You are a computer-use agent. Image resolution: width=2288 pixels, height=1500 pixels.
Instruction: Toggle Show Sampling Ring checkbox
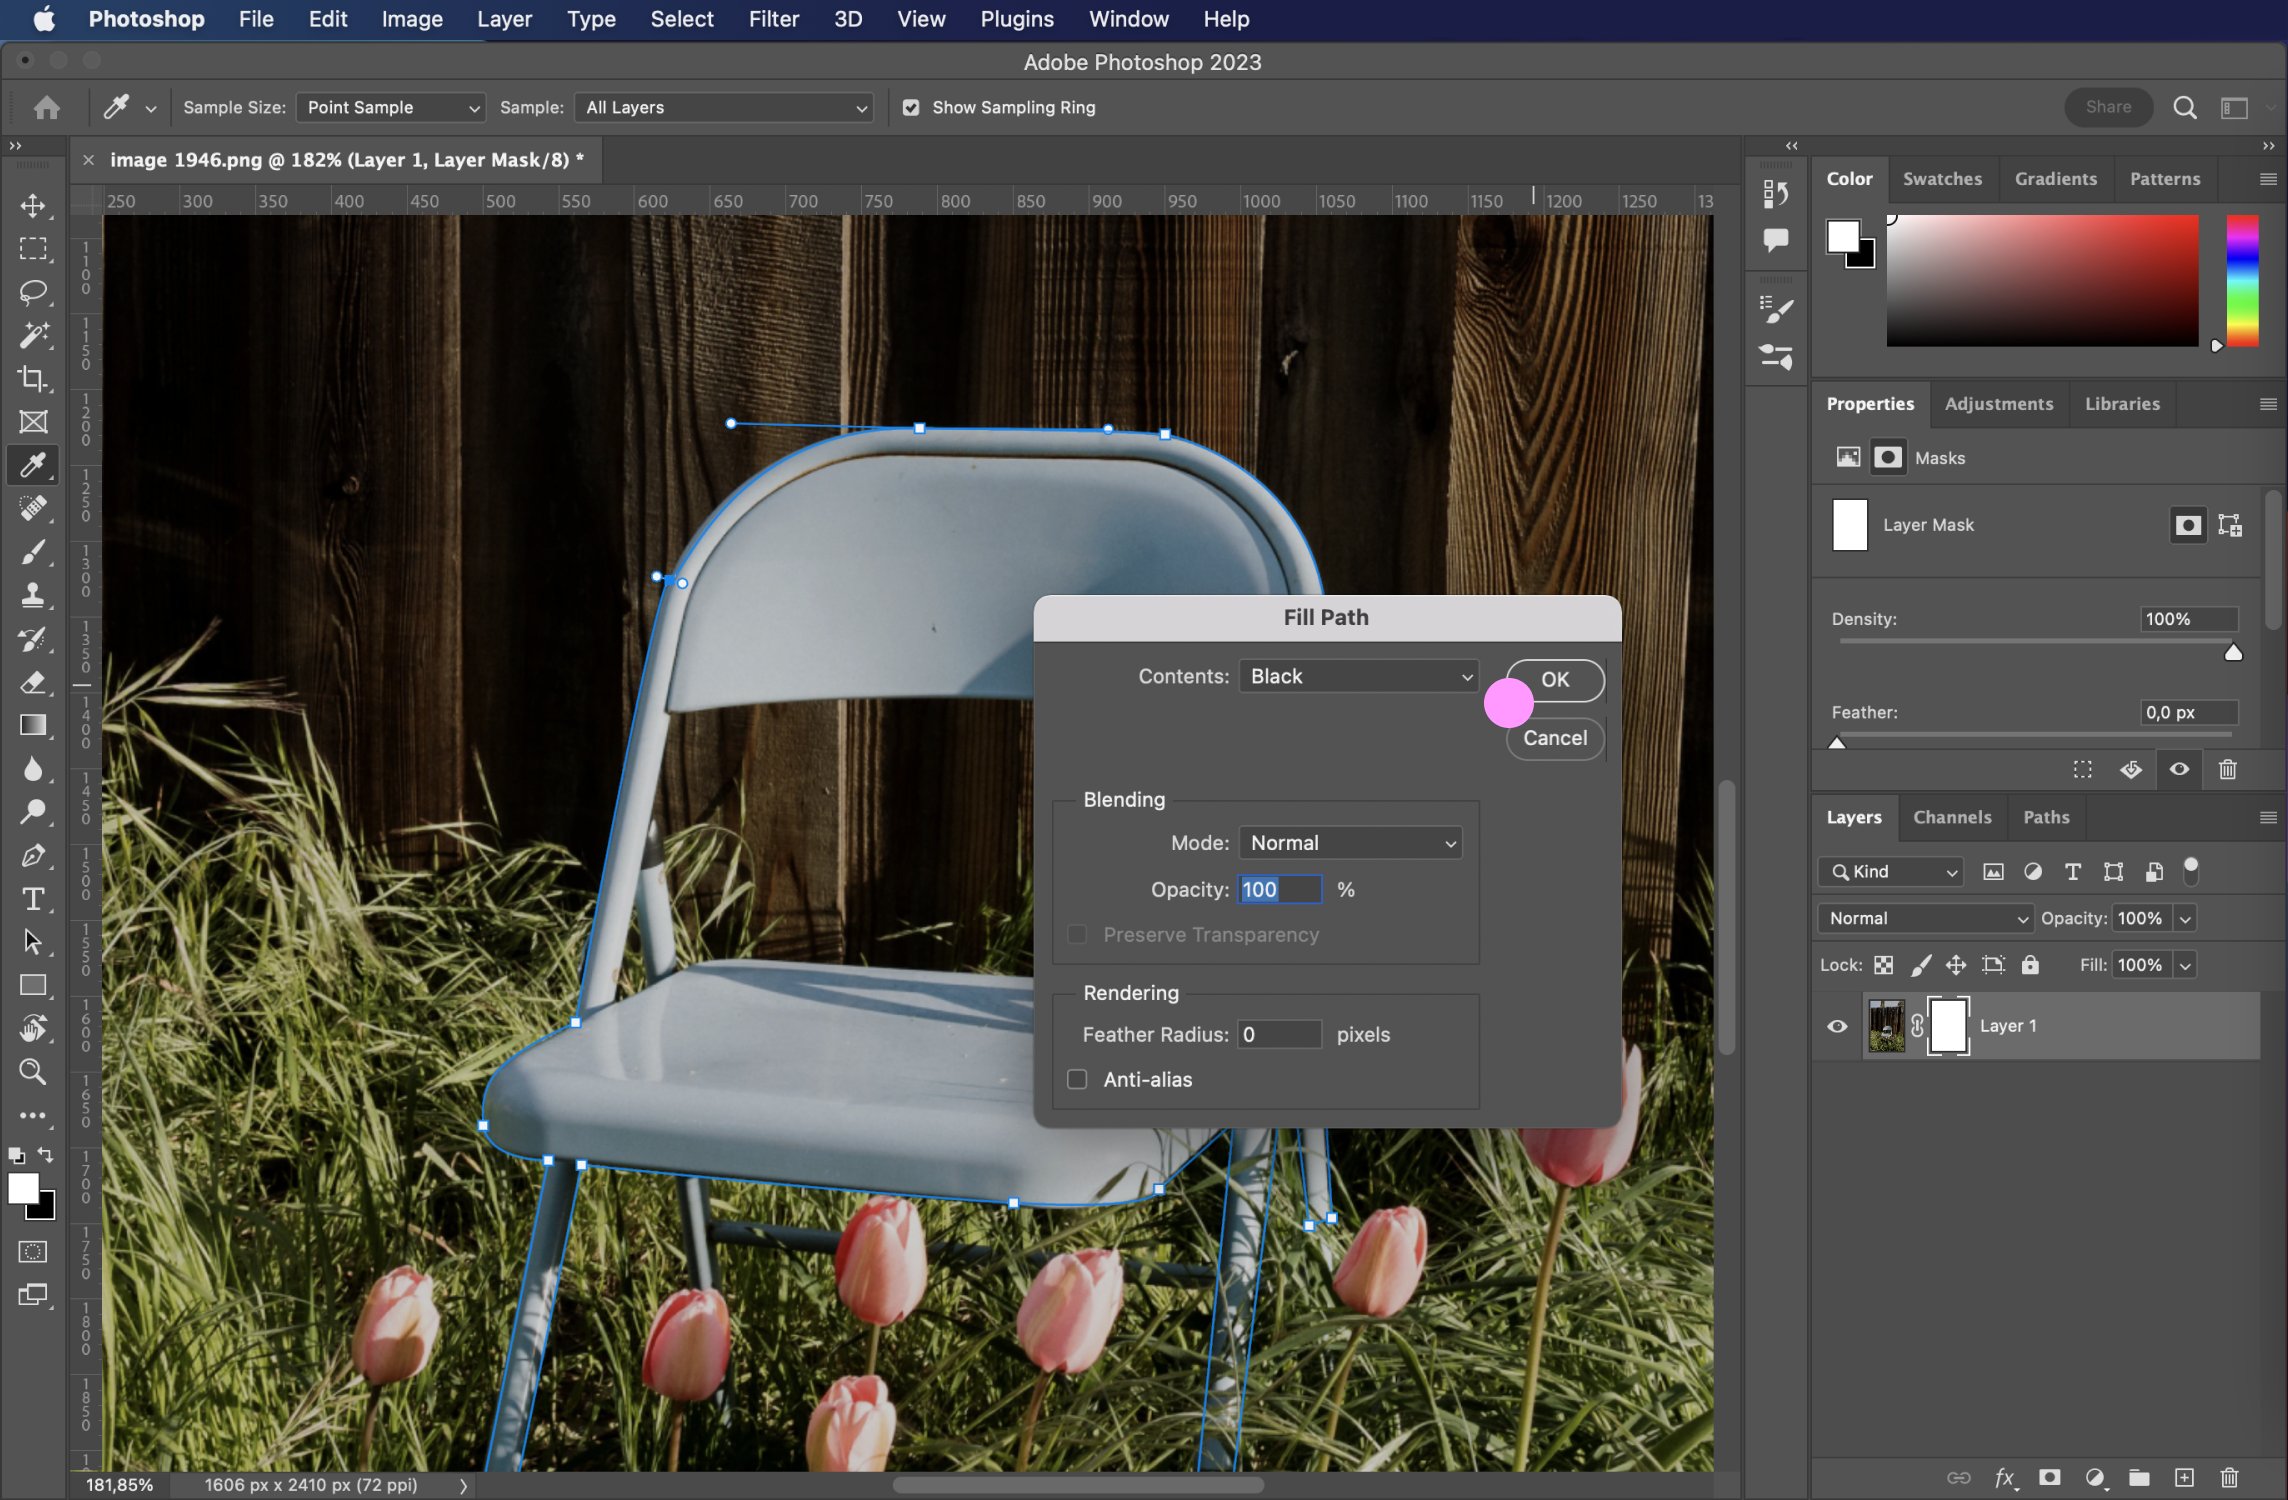coord(911,105)
